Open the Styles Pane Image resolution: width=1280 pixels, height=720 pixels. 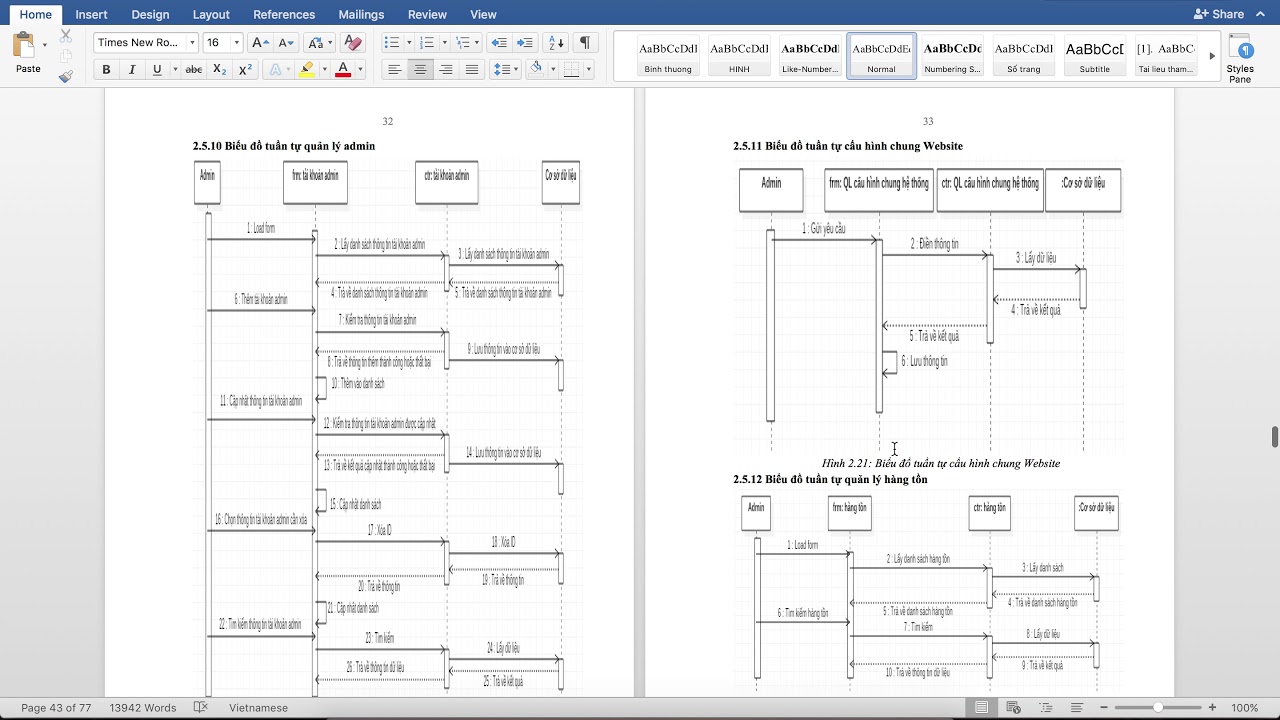point(1240,59)
